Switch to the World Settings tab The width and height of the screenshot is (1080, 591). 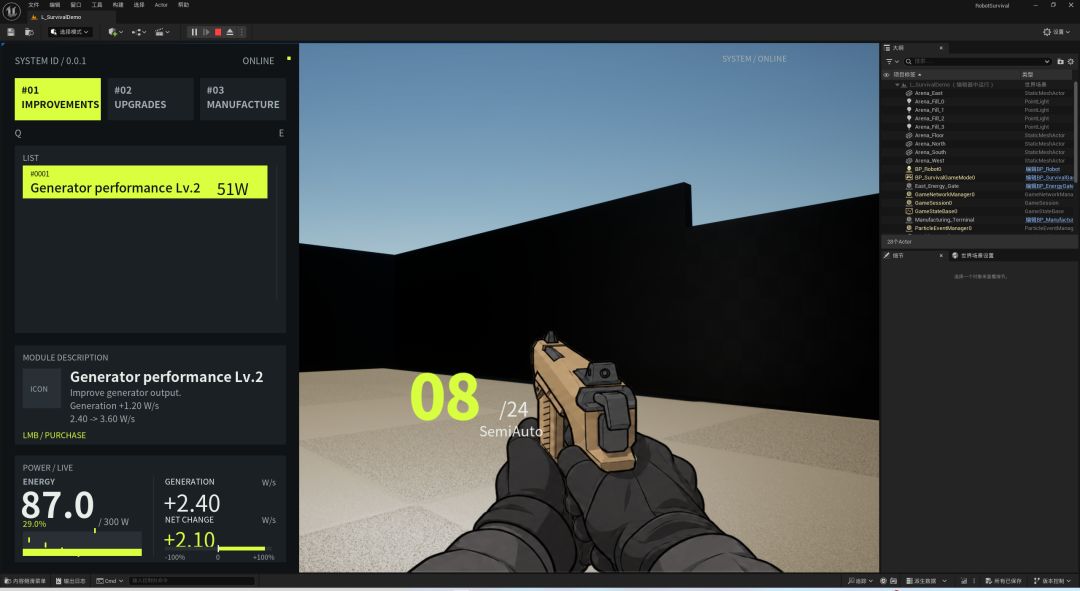(973, 256)
